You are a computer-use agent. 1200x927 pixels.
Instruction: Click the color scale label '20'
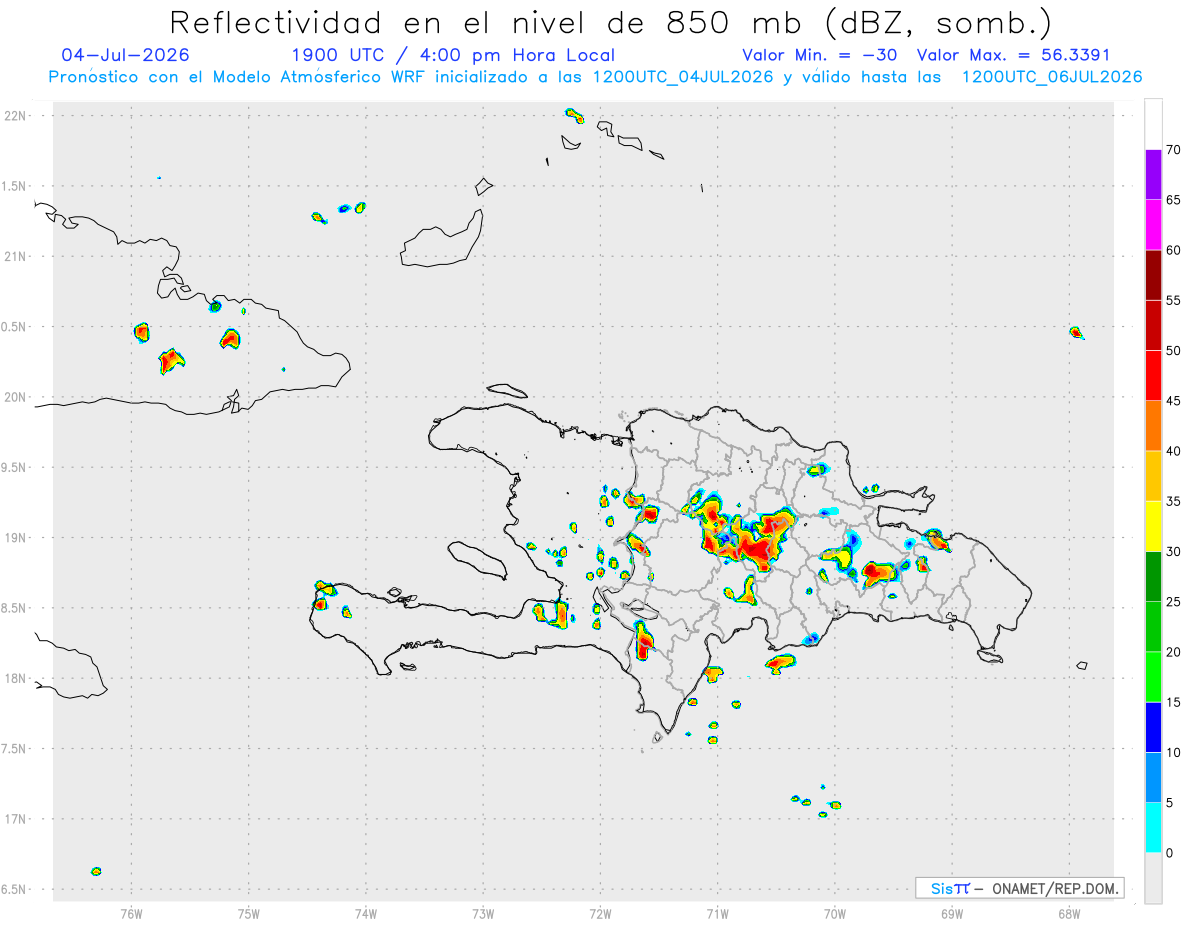[1174, 652]
